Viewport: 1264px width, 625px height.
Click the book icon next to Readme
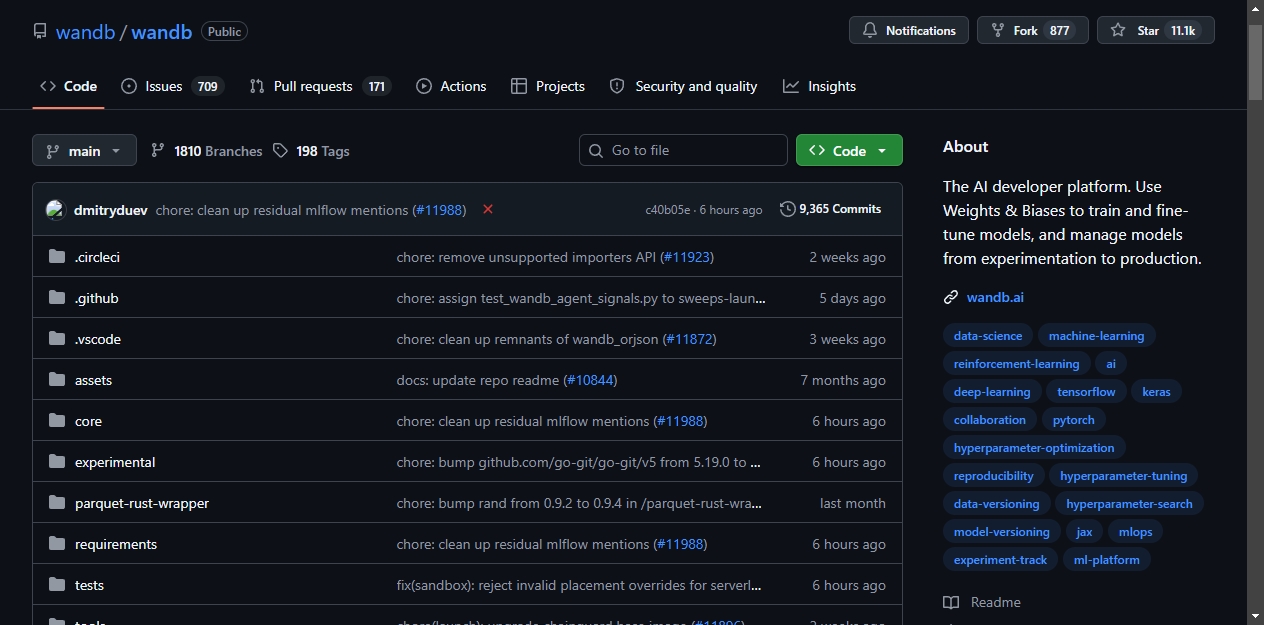point(951,602)
